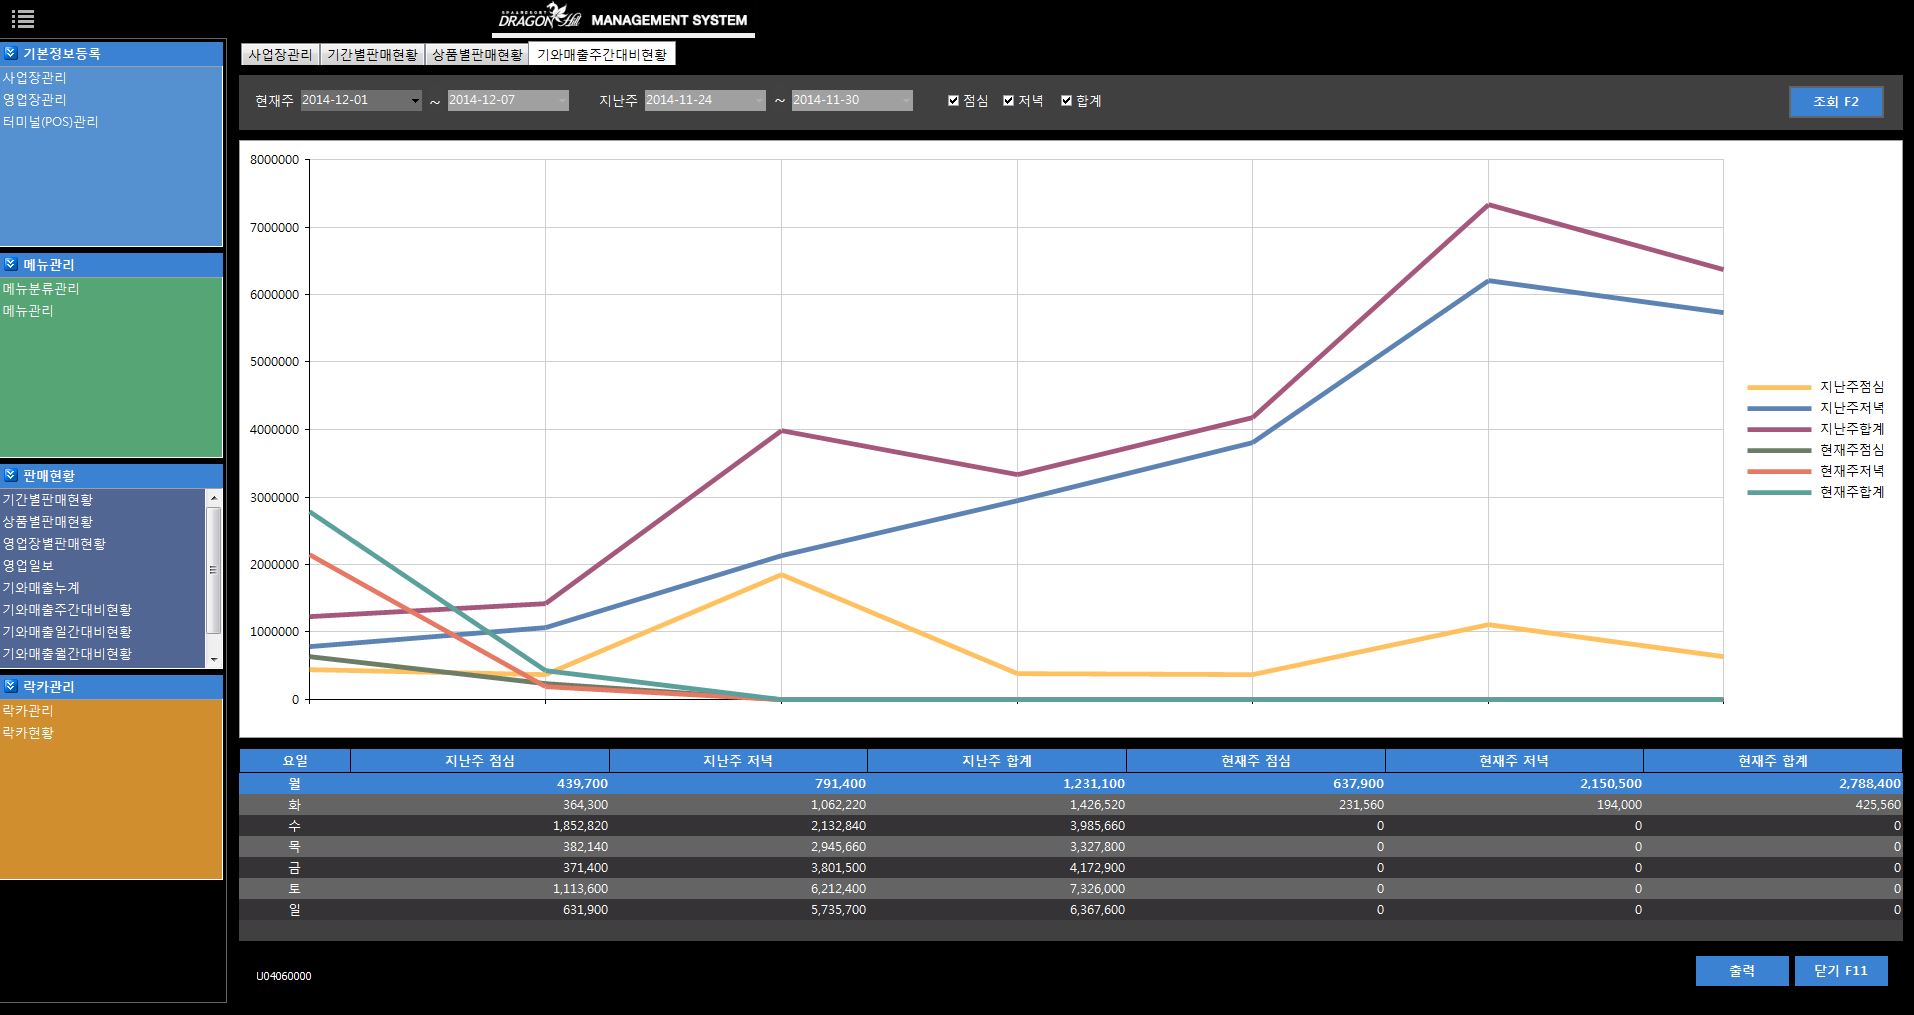Click the Dragon Hill logo
Screen dimensions: 1914x1015
(x=540, y=19)
